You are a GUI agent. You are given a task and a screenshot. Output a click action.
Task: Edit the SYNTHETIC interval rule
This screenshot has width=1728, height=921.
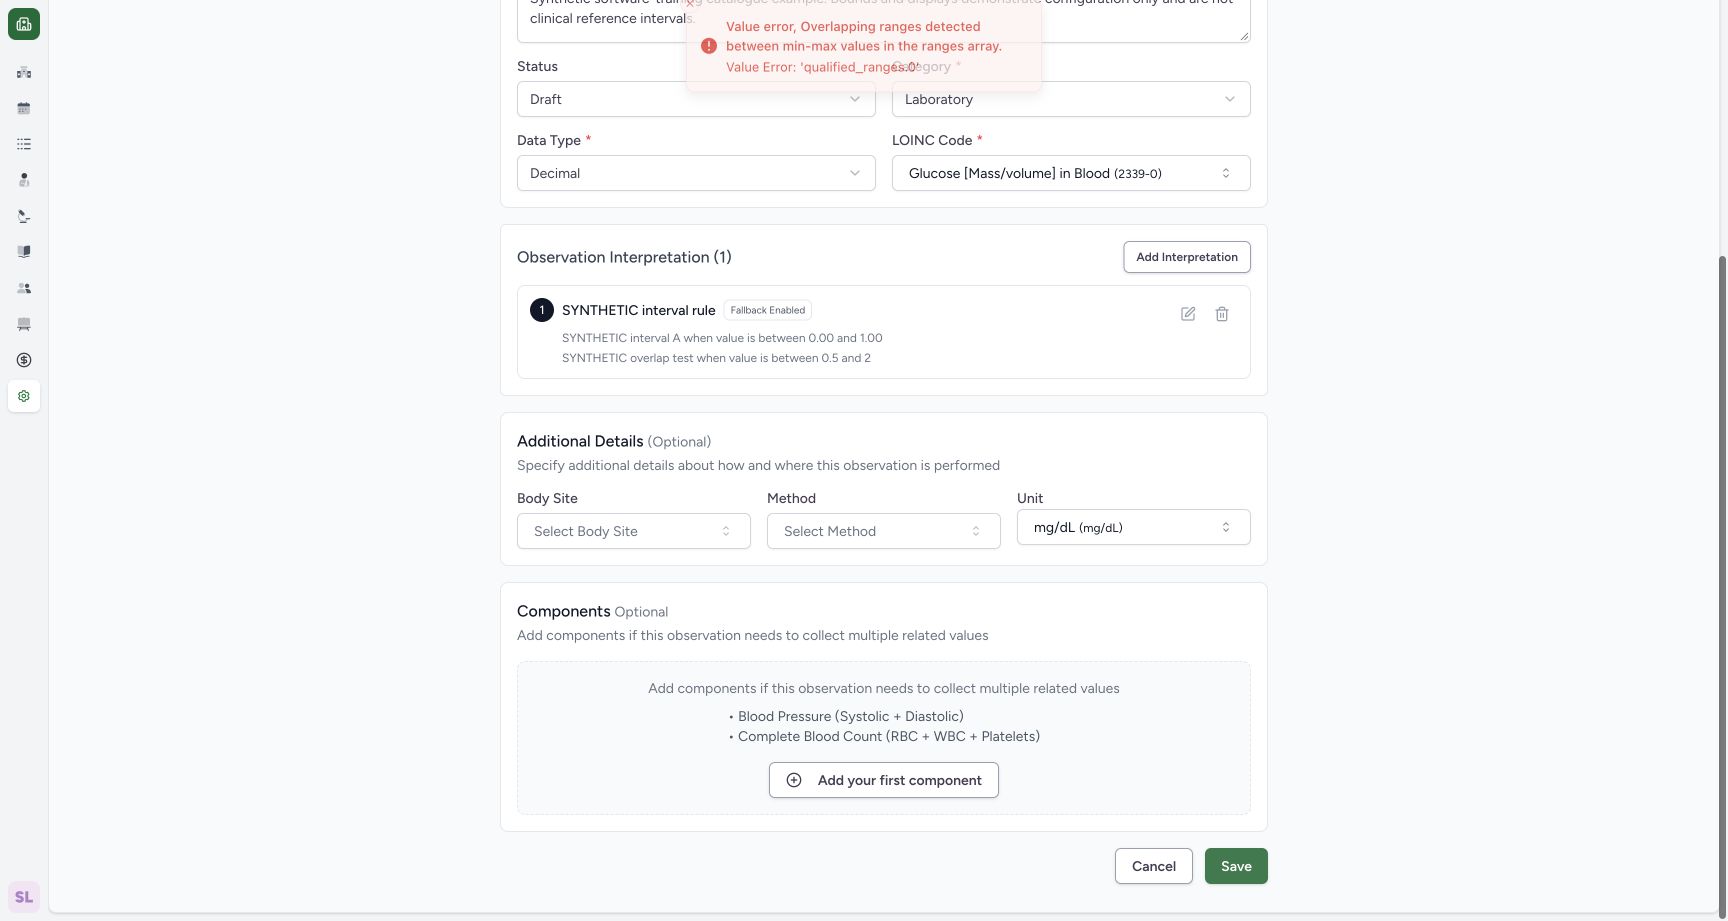pos(1188,314)
